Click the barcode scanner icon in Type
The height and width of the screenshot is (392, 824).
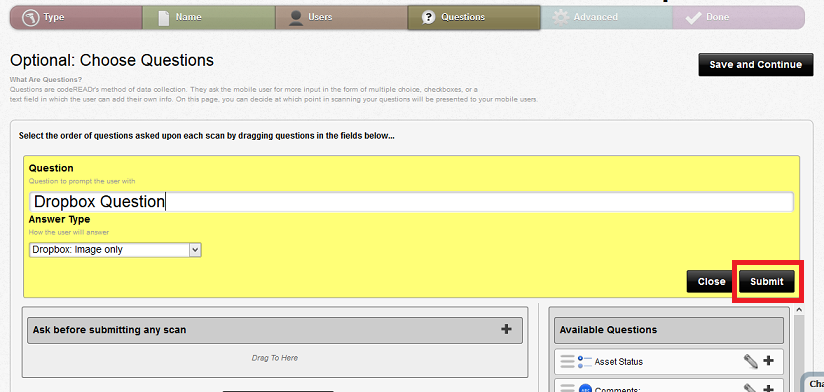click(30, 18)
